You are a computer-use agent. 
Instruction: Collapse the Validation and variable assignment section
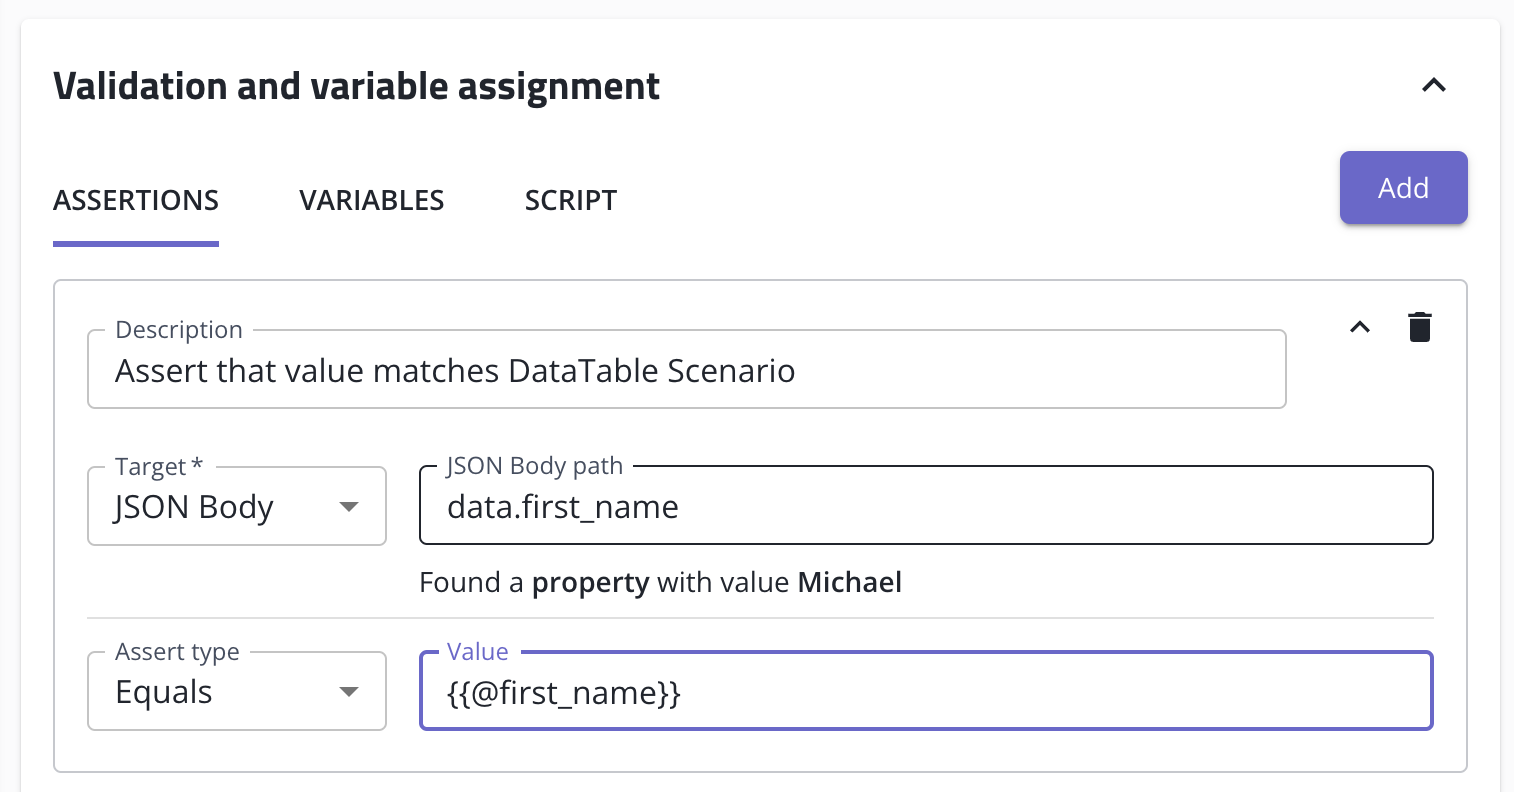1433,86
